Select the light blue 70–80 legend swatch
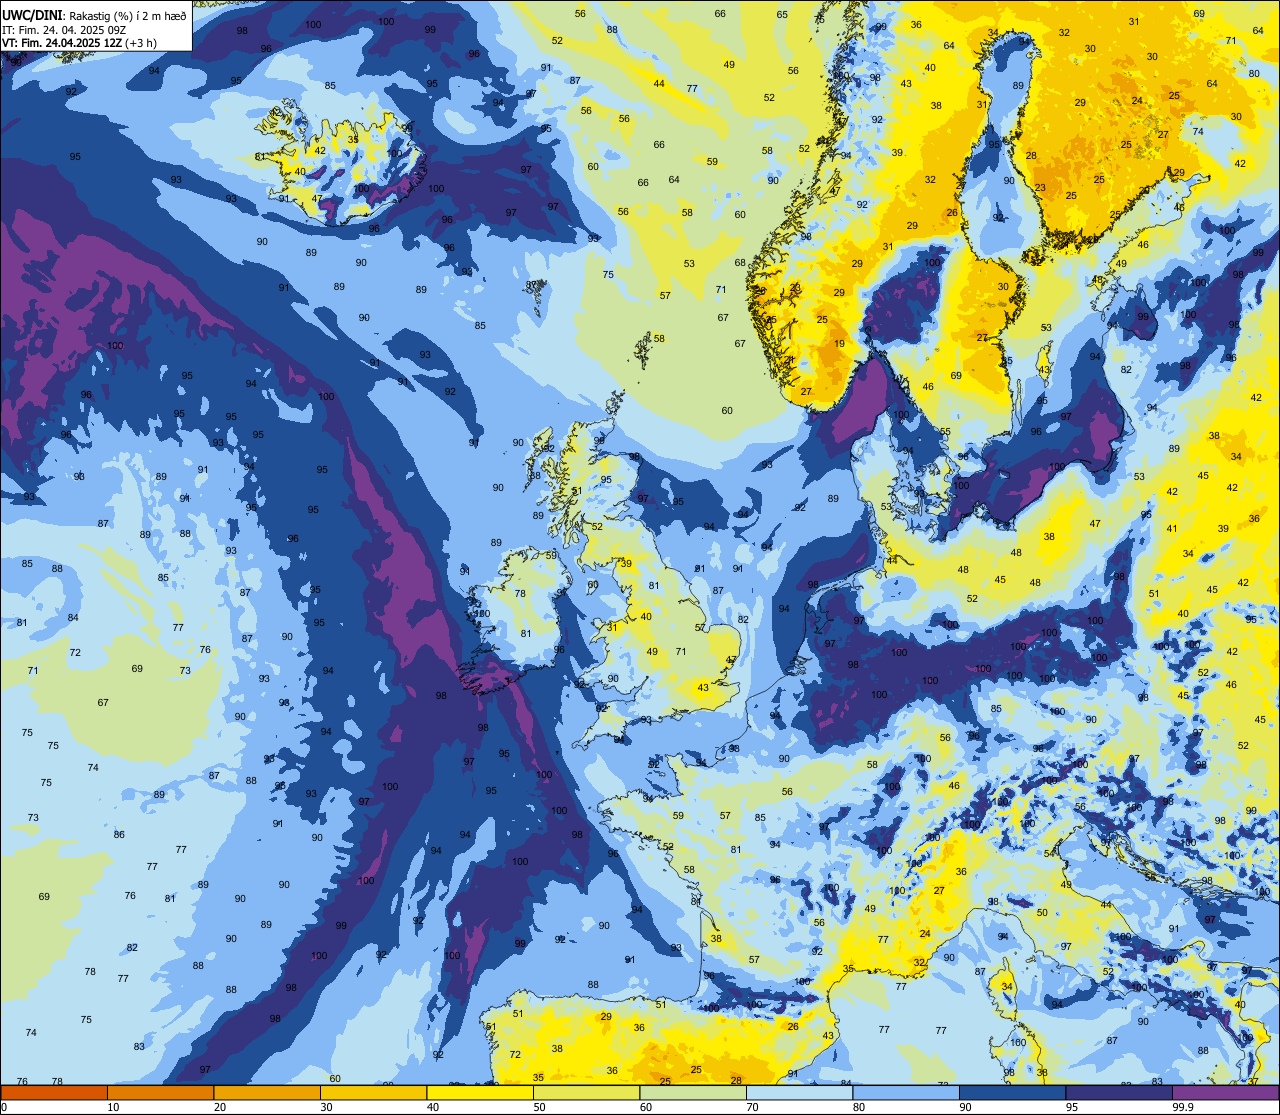The image size is (1280, 1115). point(799,1092)
